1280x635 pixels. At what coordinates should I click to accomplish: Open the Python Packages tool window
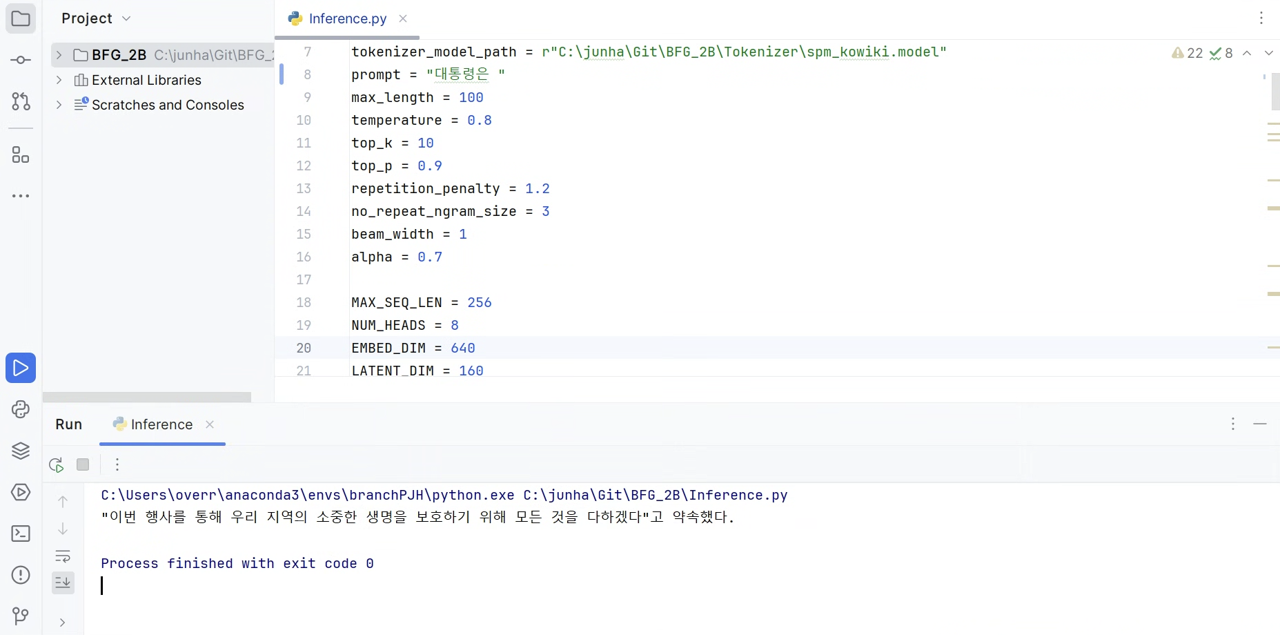coord(20,451)
